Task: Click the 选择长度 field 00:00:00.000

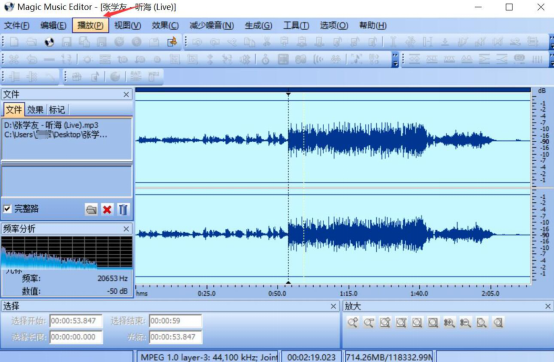Action: click(x=76, y=337)
